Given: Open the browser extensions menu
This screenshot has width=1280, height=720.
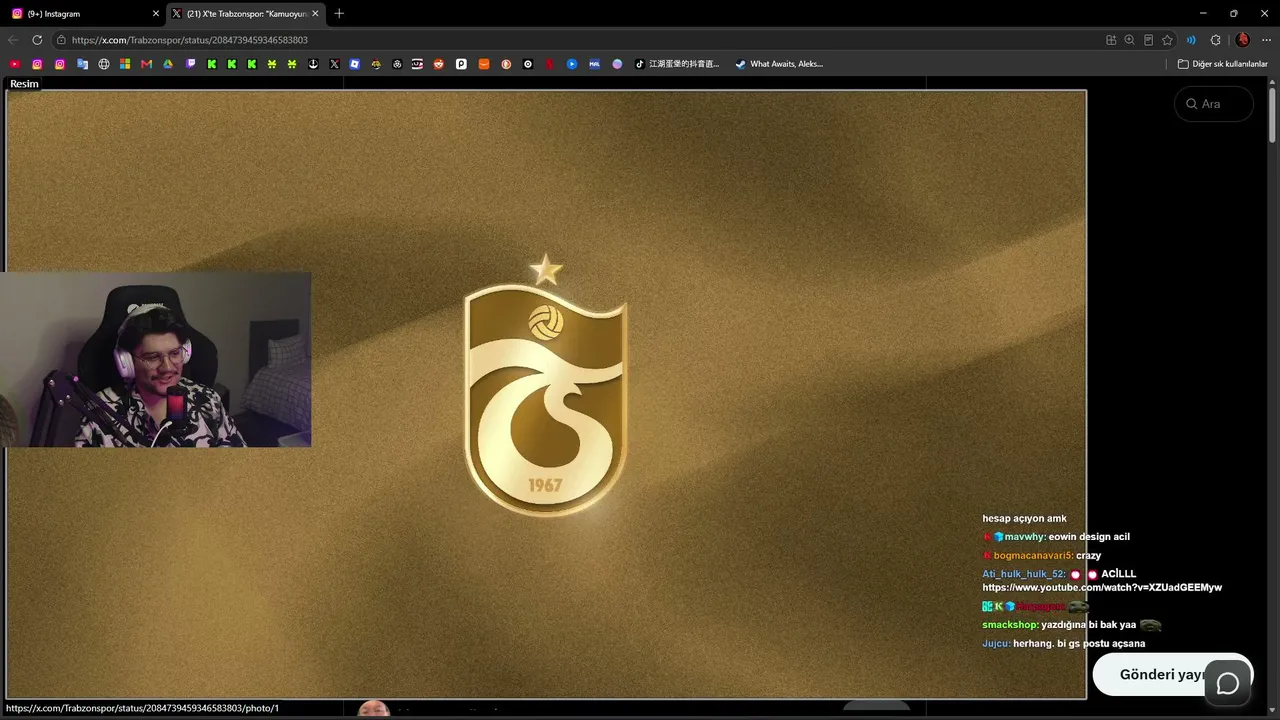Looking at the screenshot, I should pos(1216,40).
